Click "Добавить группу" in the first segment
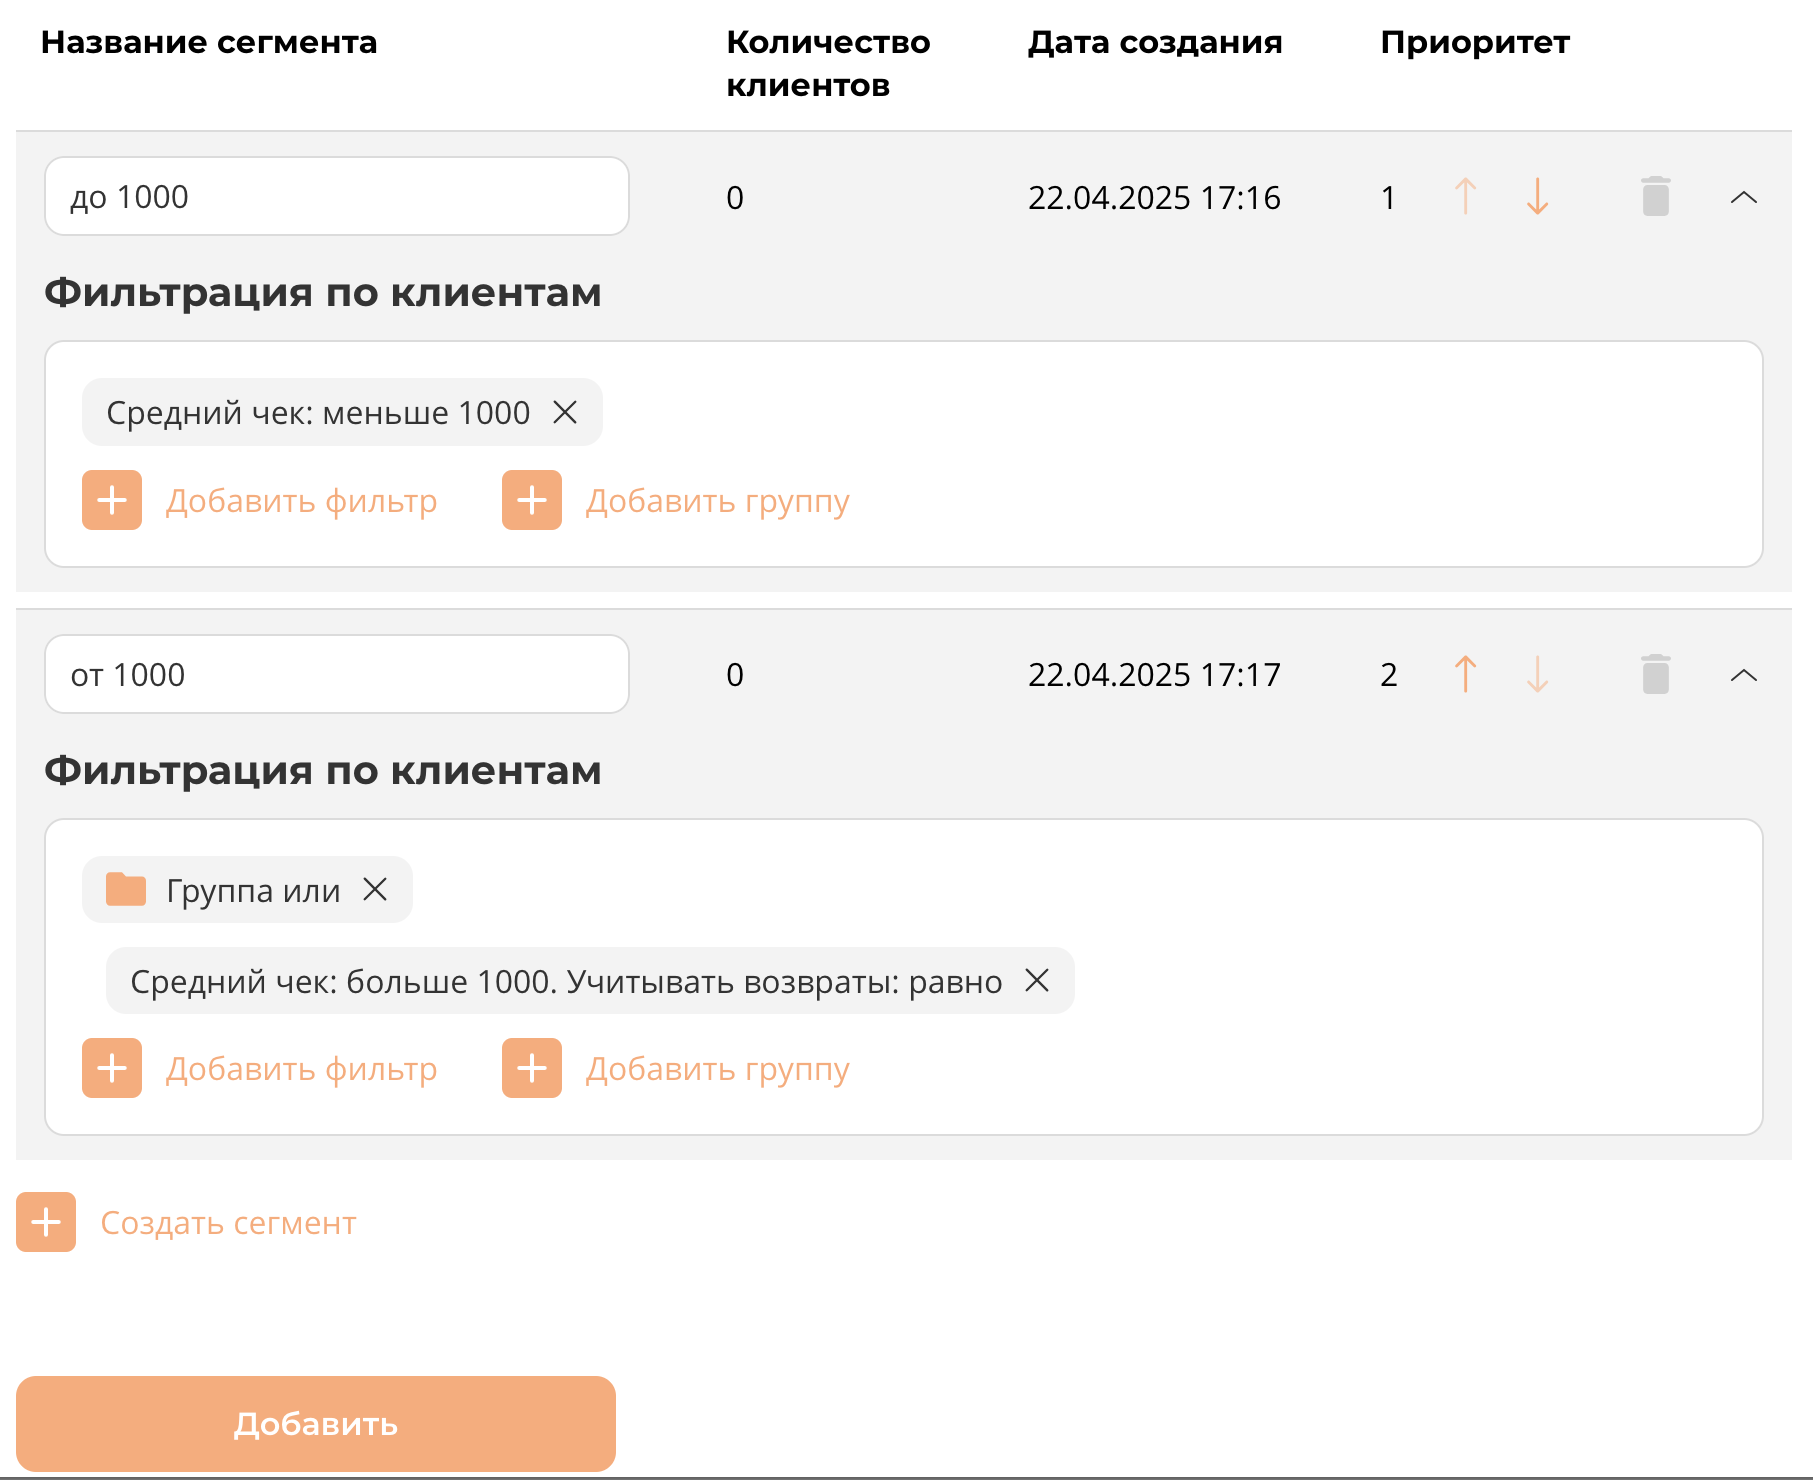 coord(717,501)
